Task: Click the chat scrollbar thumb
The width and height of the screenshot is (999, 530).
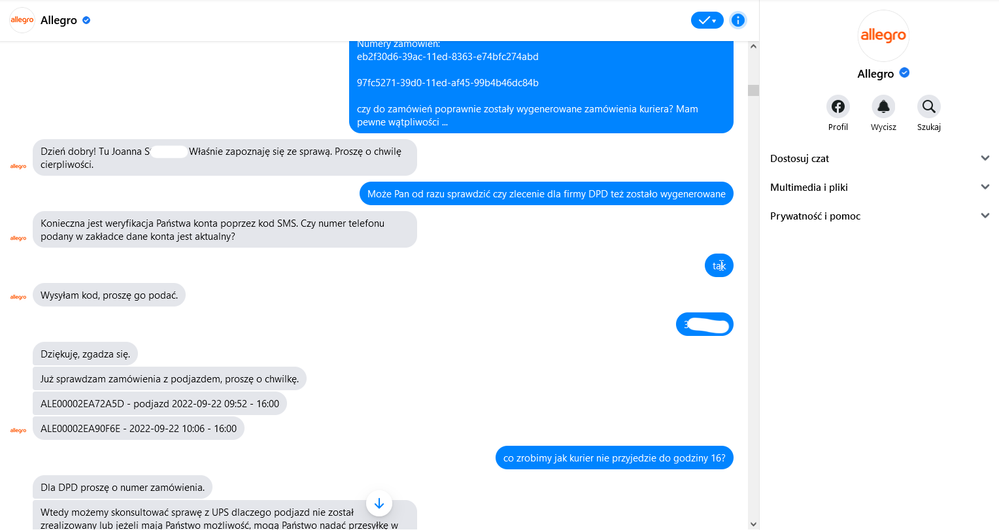Action: pos(753,90)
